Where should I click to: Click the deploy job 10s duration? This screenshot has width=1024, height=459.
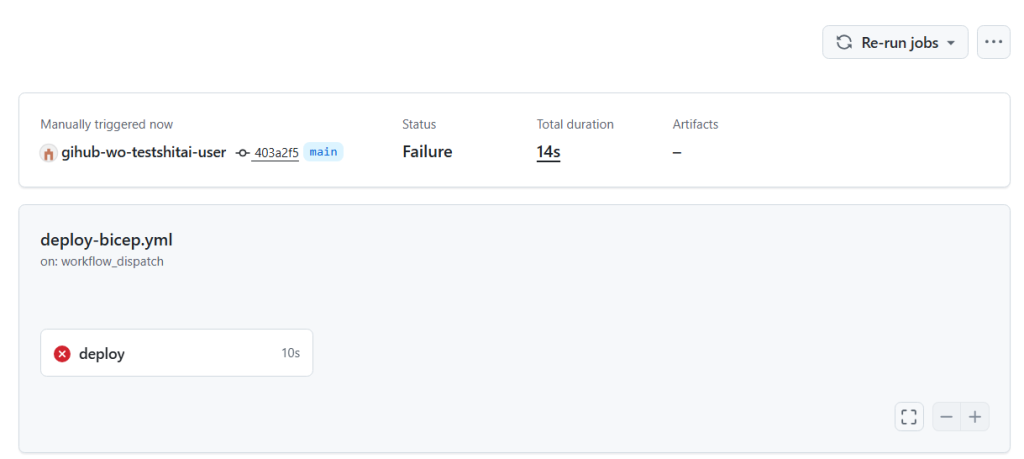[290, 353]
